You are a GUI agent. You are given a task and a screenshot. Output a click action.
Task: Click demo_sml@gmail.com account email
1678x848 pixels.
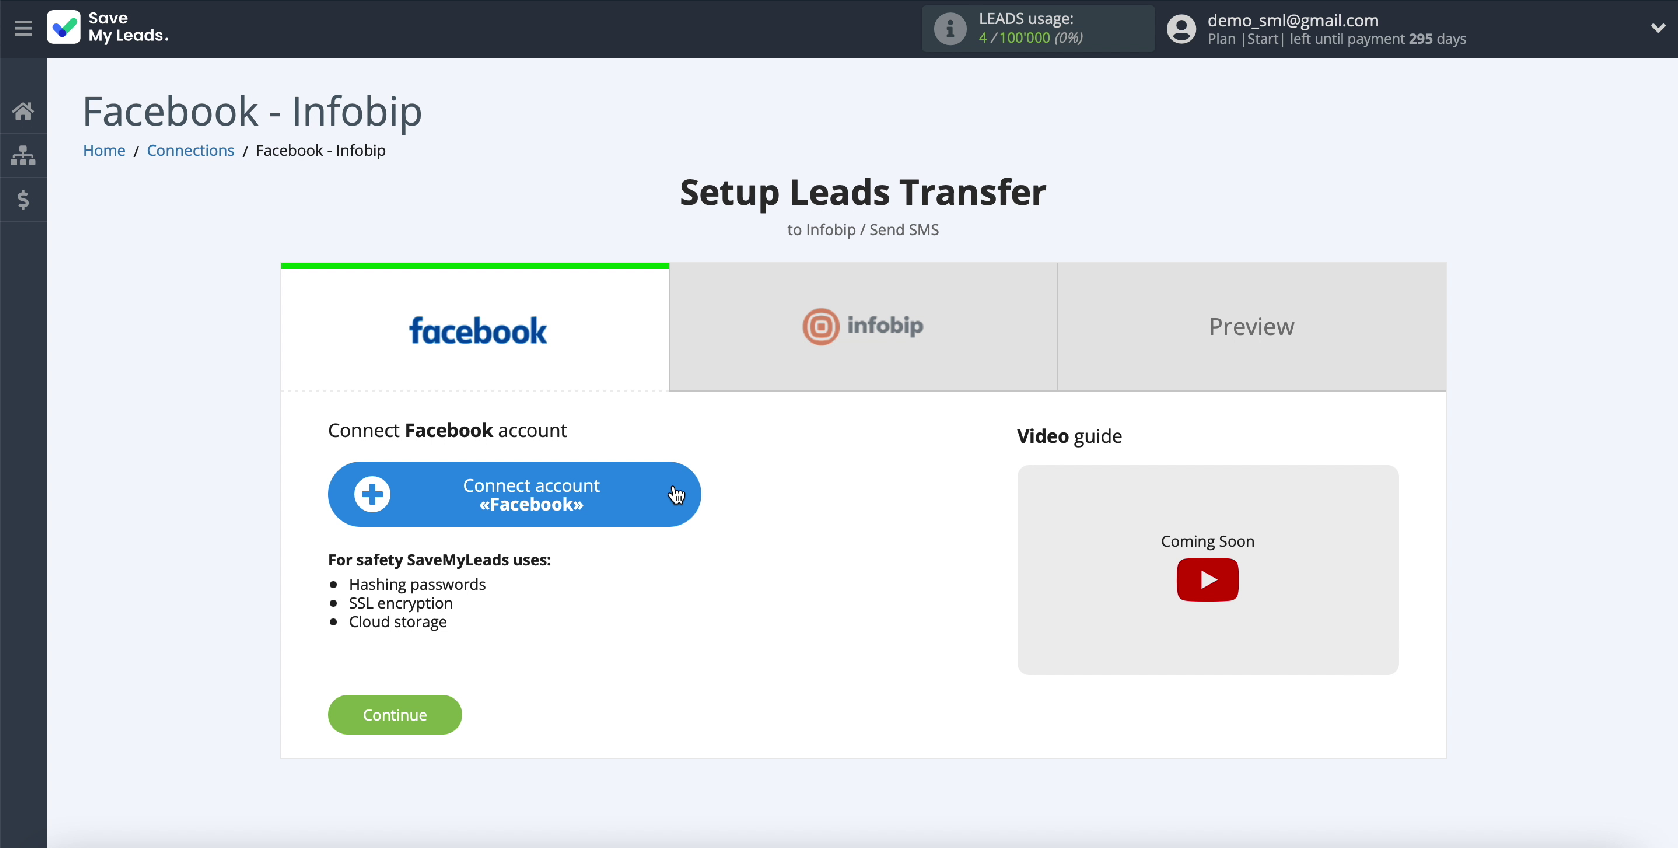point(1293,20)
